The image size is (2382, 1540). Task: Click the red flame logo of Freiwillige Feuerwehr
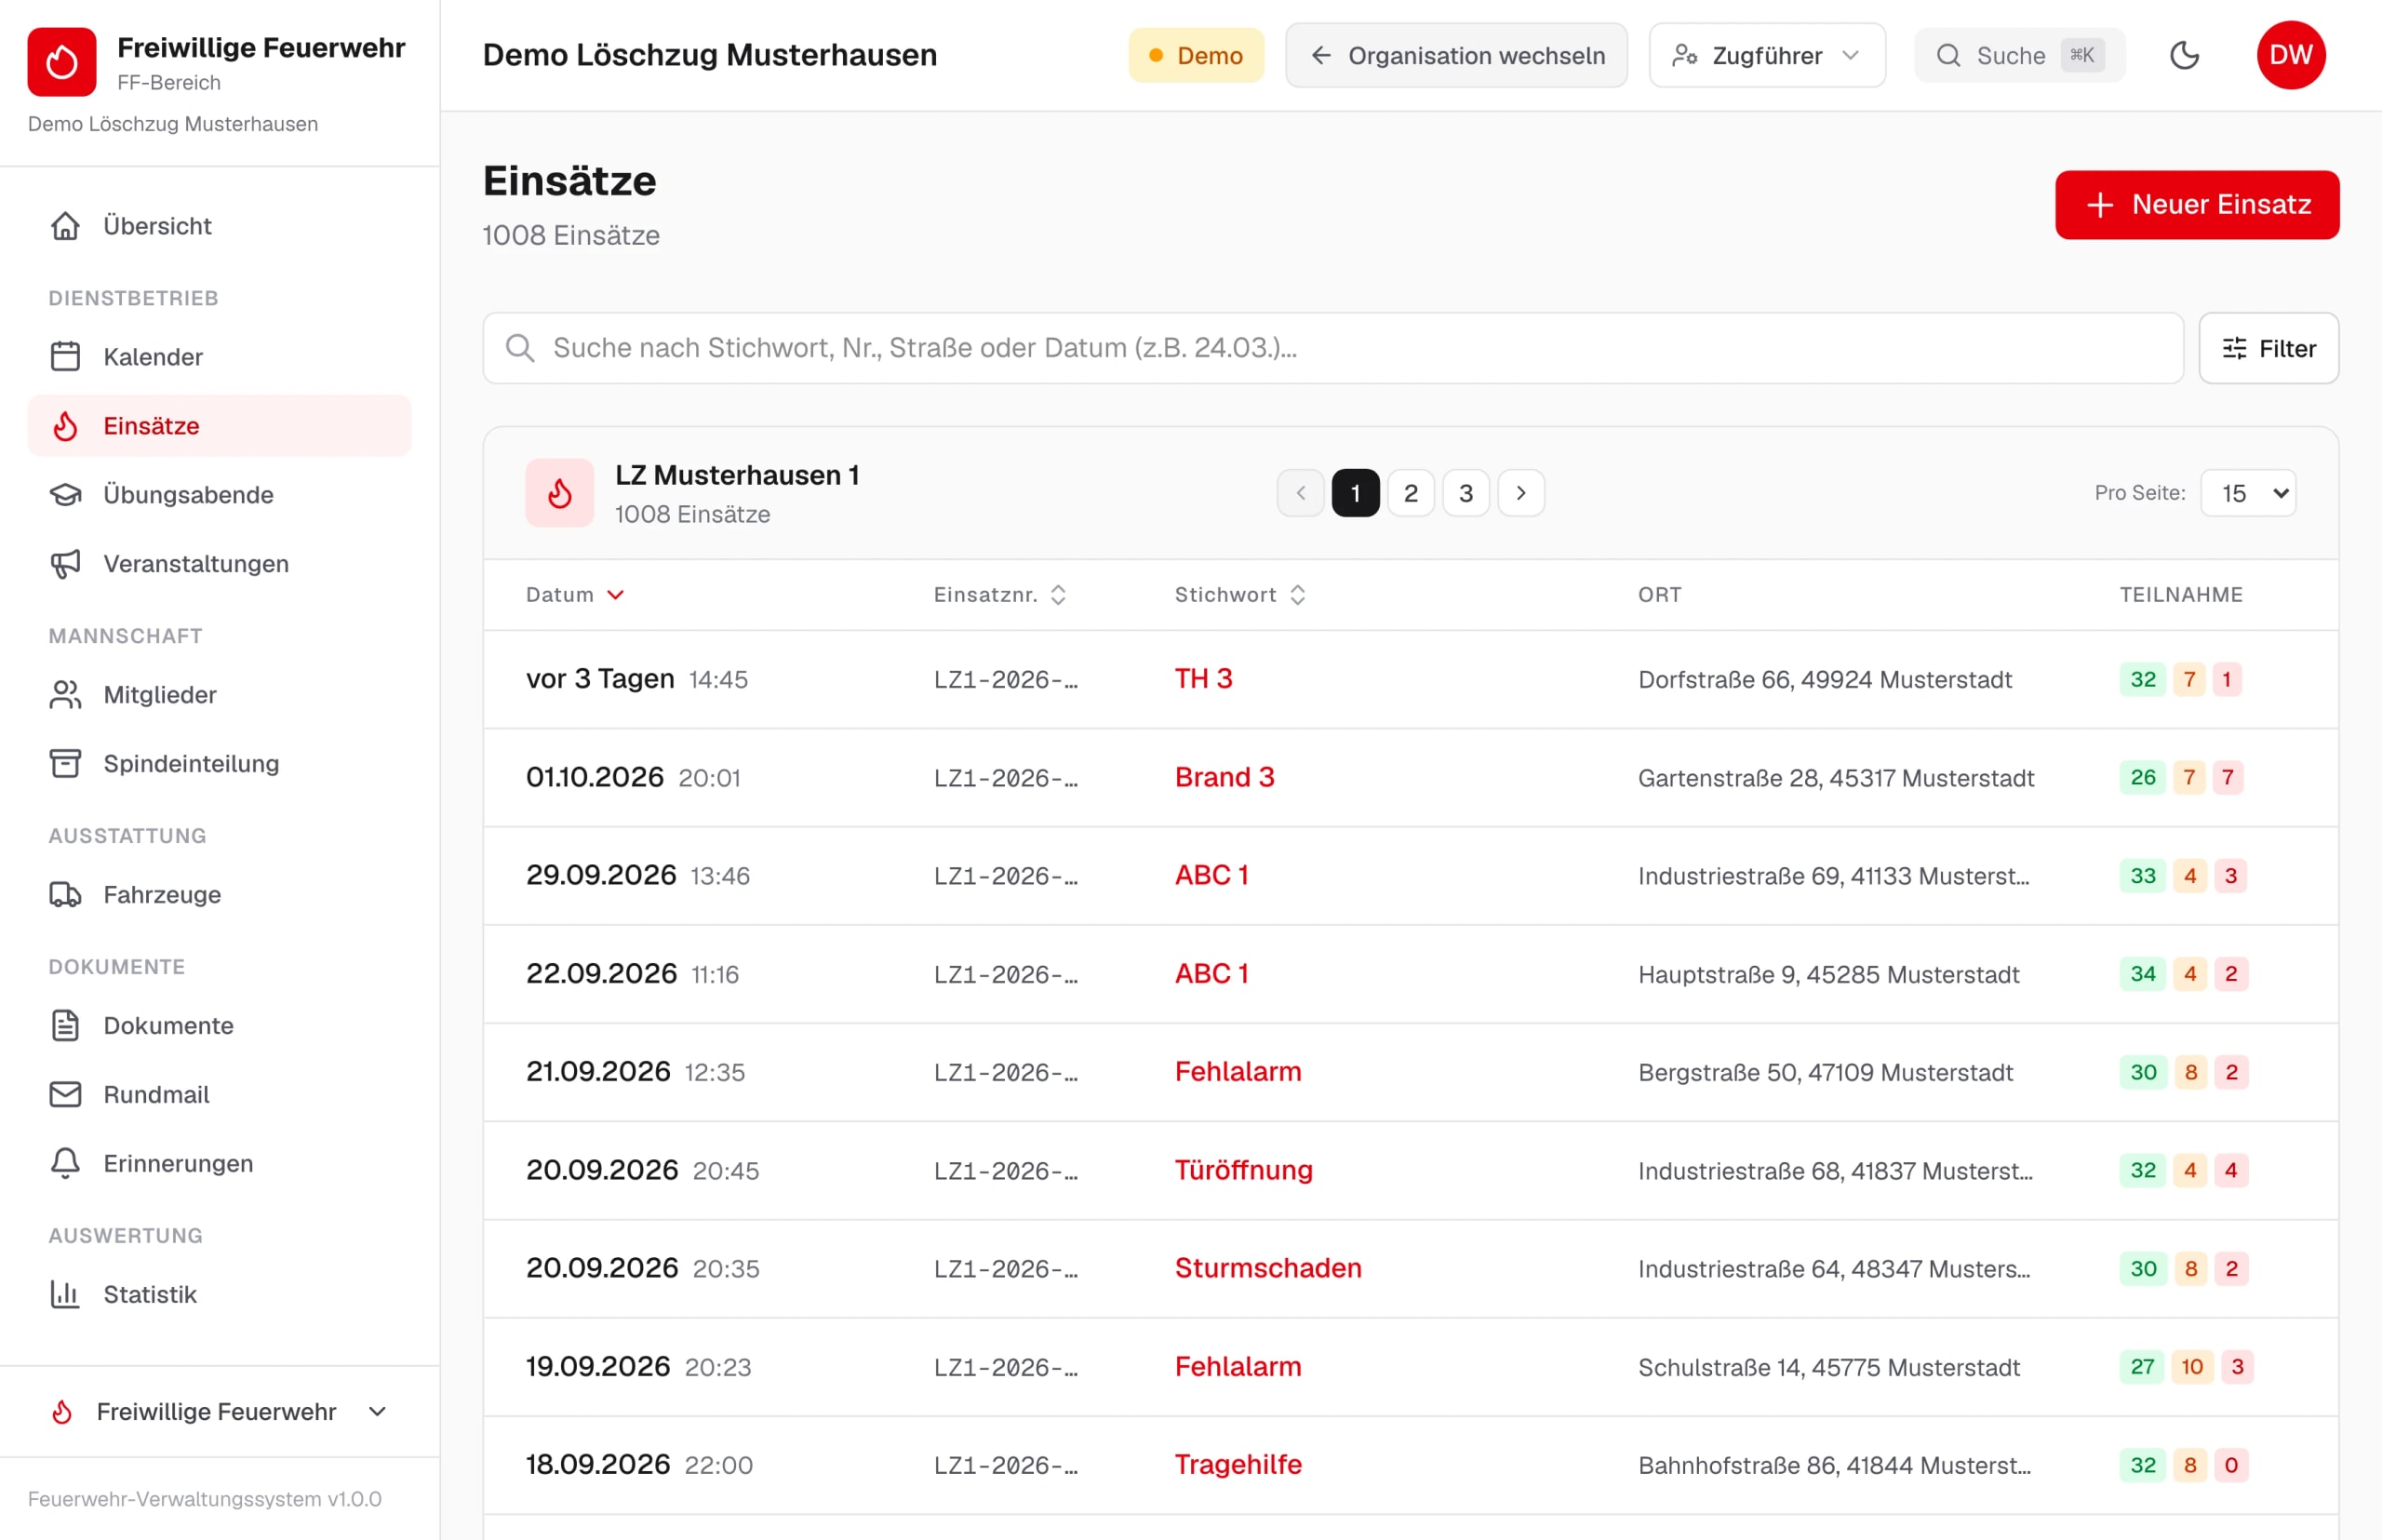(62, 62)
